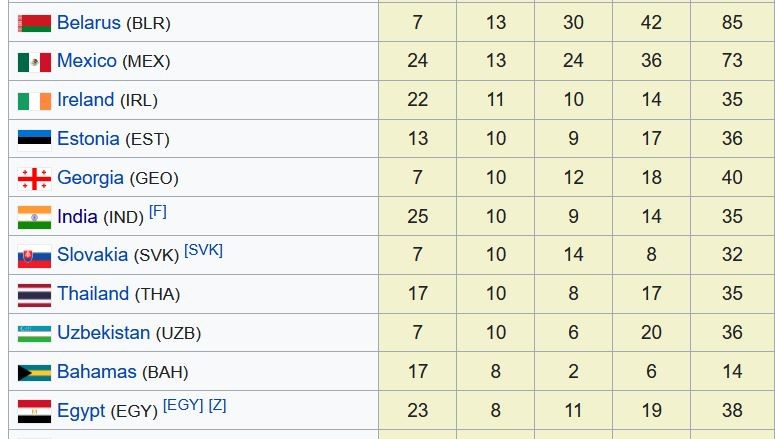Click the Uzbekistan flag icon
Viewport: 775px width, 439px height.
coord(34,333)
